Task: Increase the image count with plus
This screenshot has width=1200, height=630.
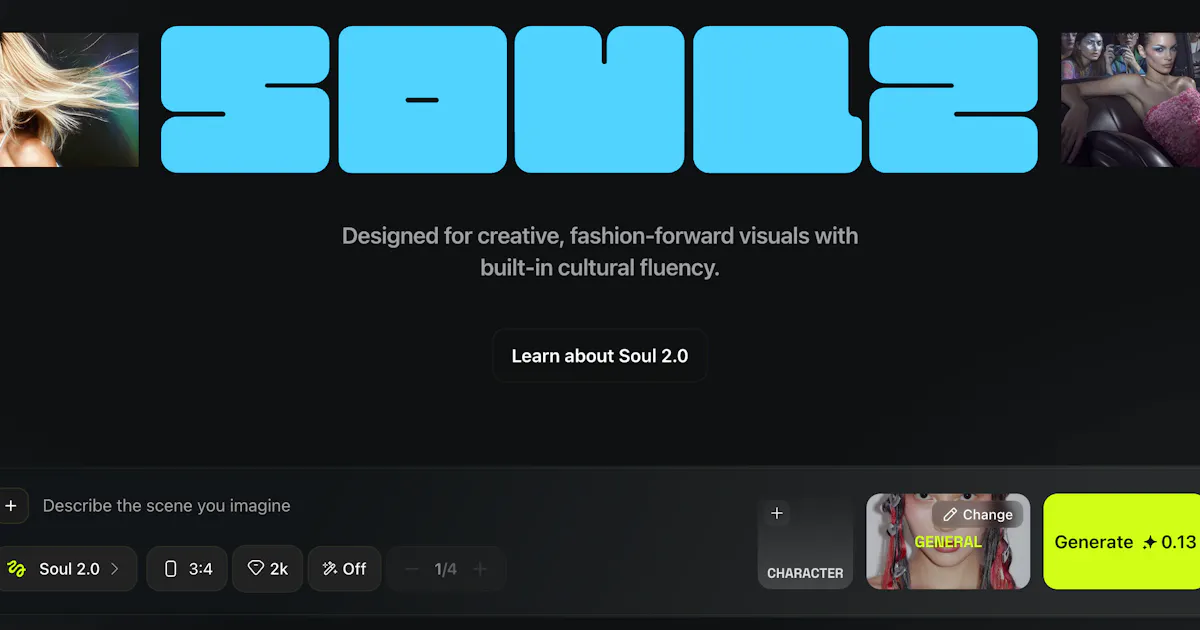Action: [x=480, y=569]
